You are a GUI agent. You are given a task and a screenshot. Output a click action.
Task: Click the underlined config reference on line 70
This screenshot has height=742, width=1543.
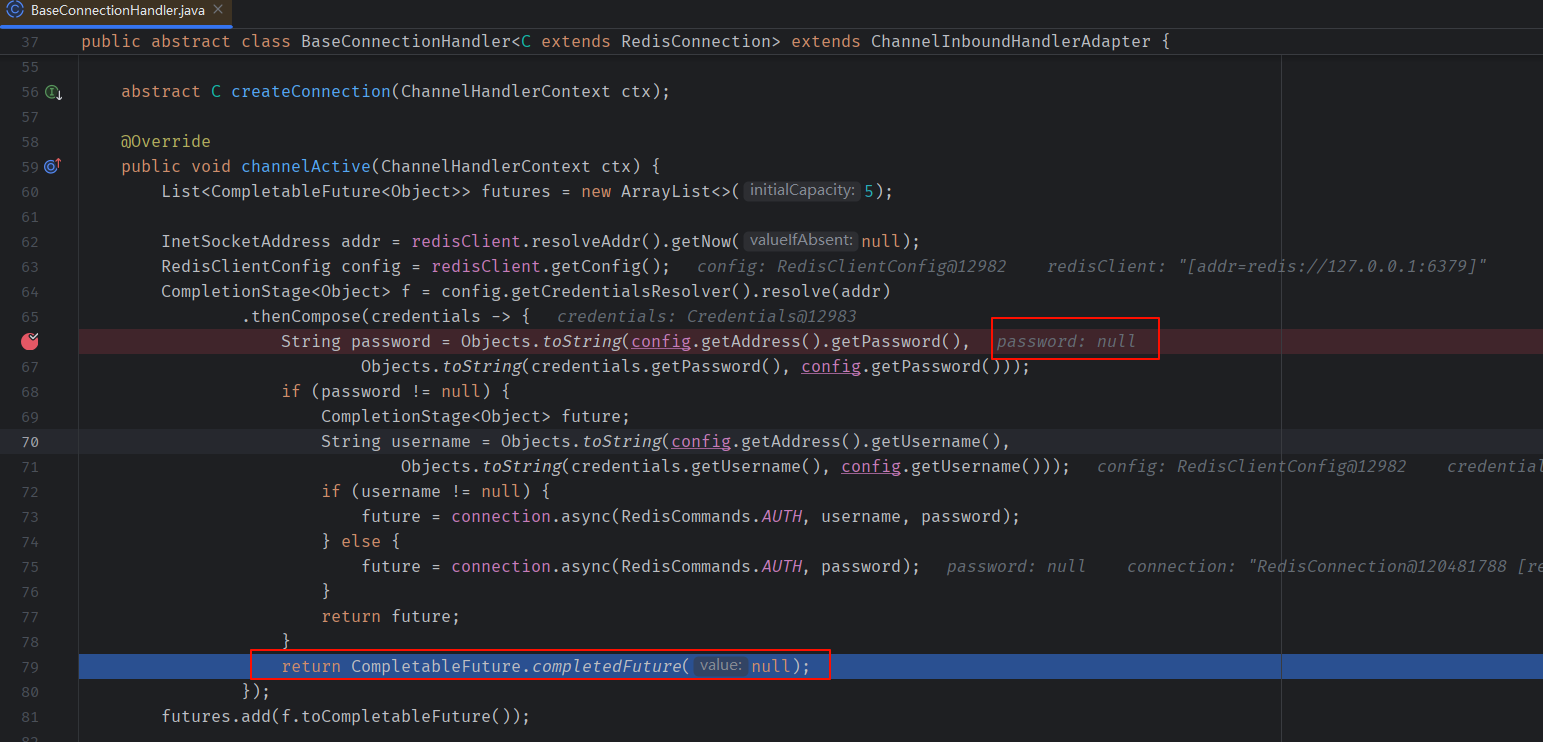click(x=701, y=441)
